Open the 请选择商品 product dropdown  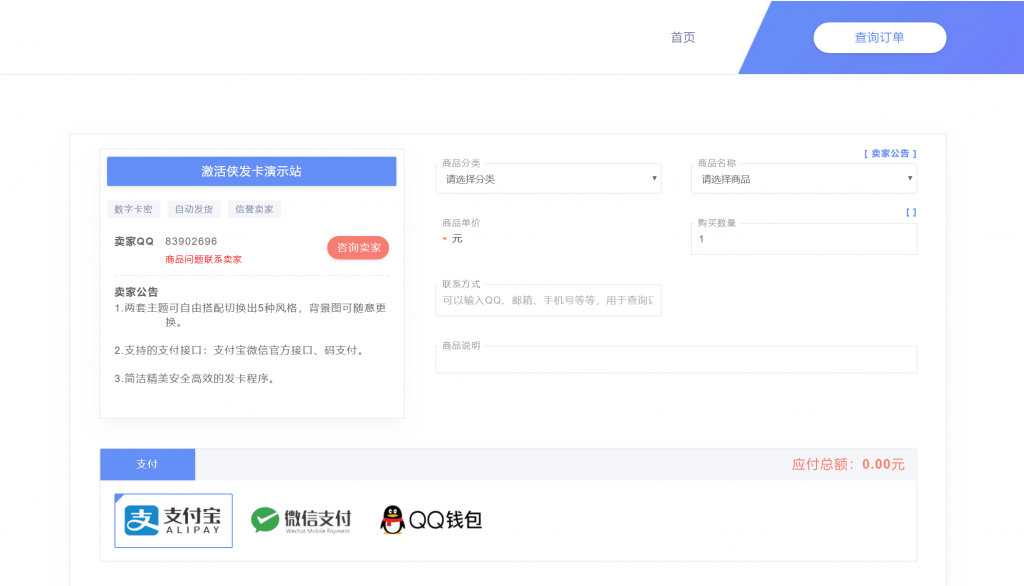[x=804, y=178]
